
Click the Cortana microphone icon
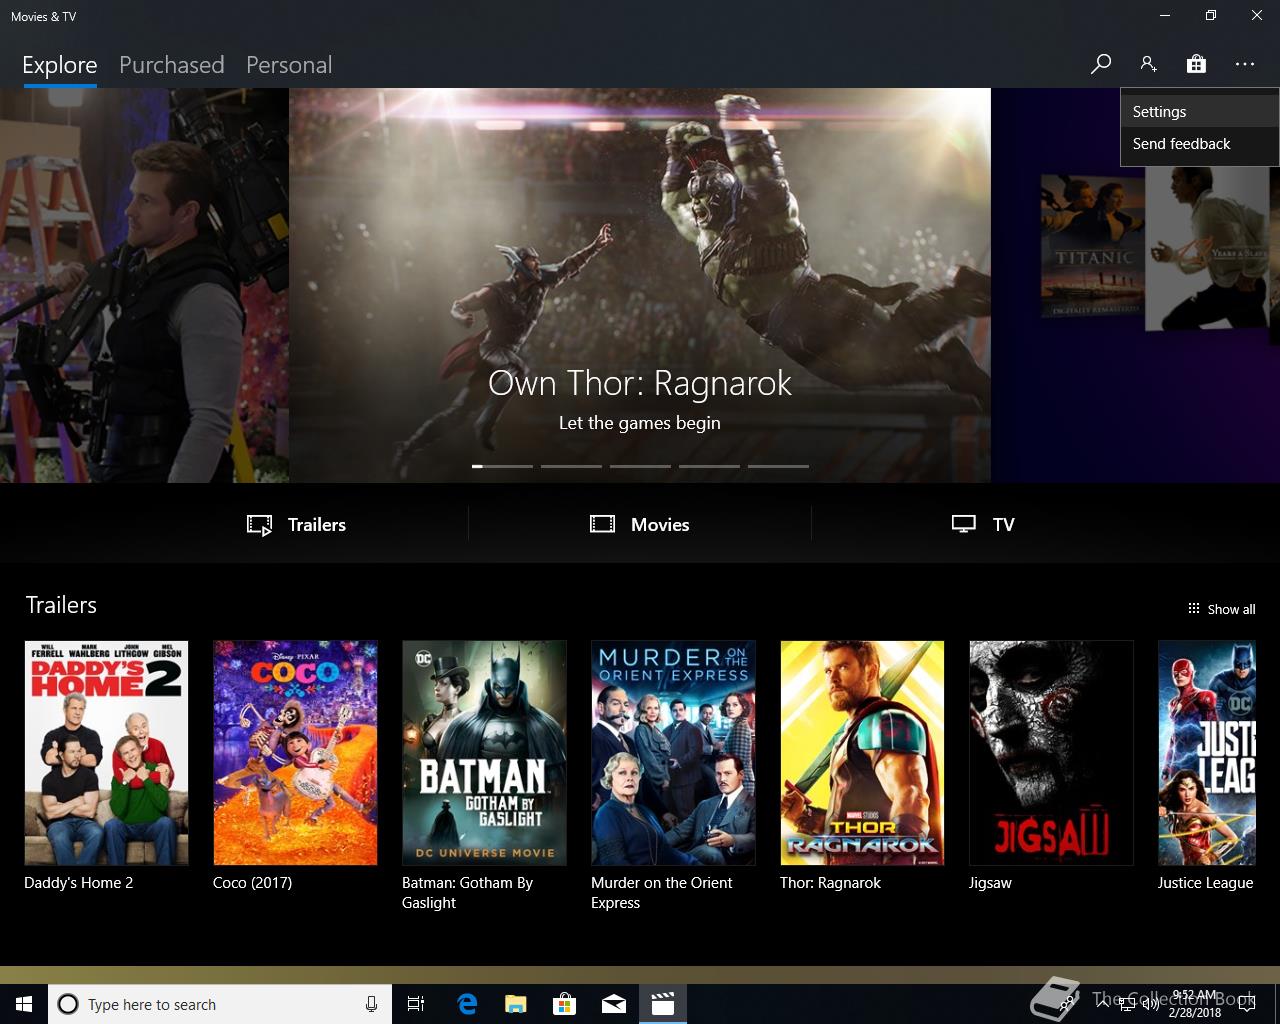coord(371,1004)
